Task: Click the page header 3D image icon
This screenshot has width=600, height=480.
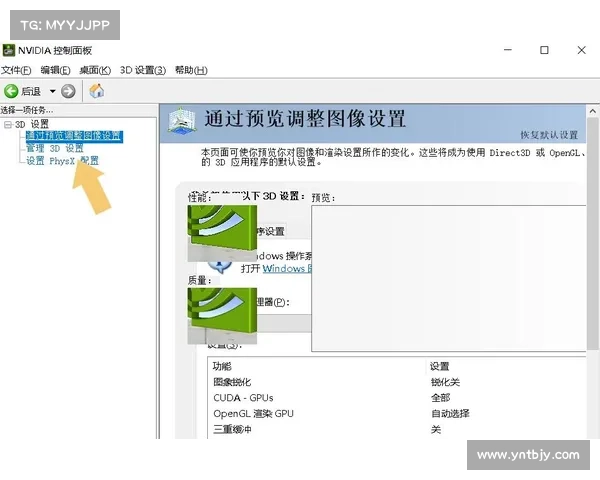Action: tap(183, 119)
